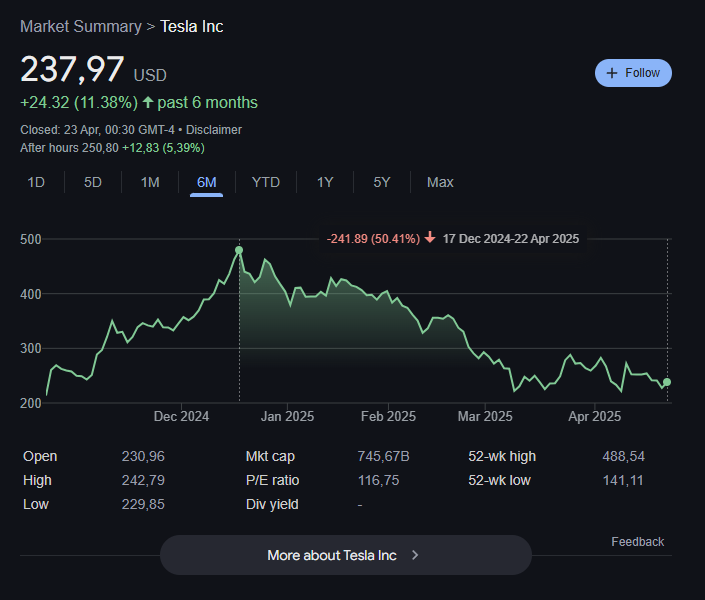Click the Mkt cap value 745,67B
This screenshot has width=705, height=600.
[384, 456]
